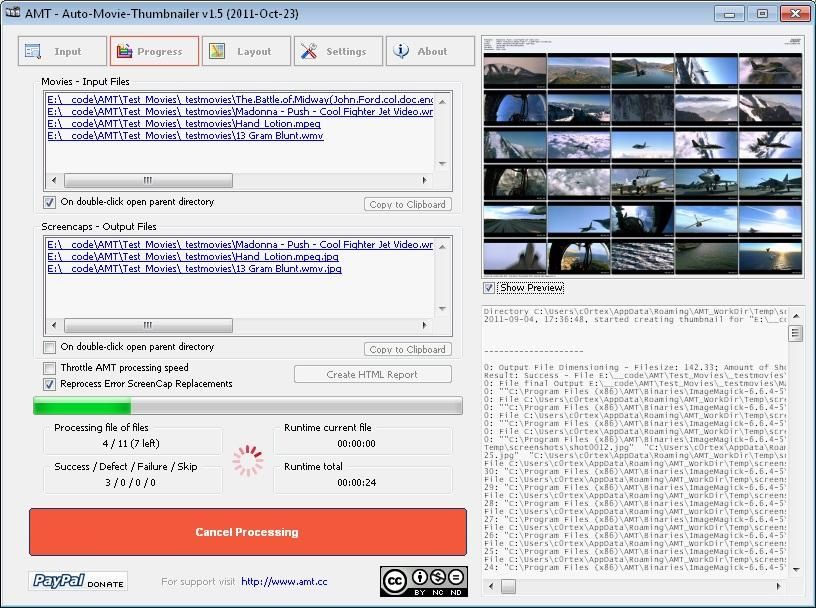Toggle Reprocess Error ScreenCap Replacements

[x=50, y=384]
